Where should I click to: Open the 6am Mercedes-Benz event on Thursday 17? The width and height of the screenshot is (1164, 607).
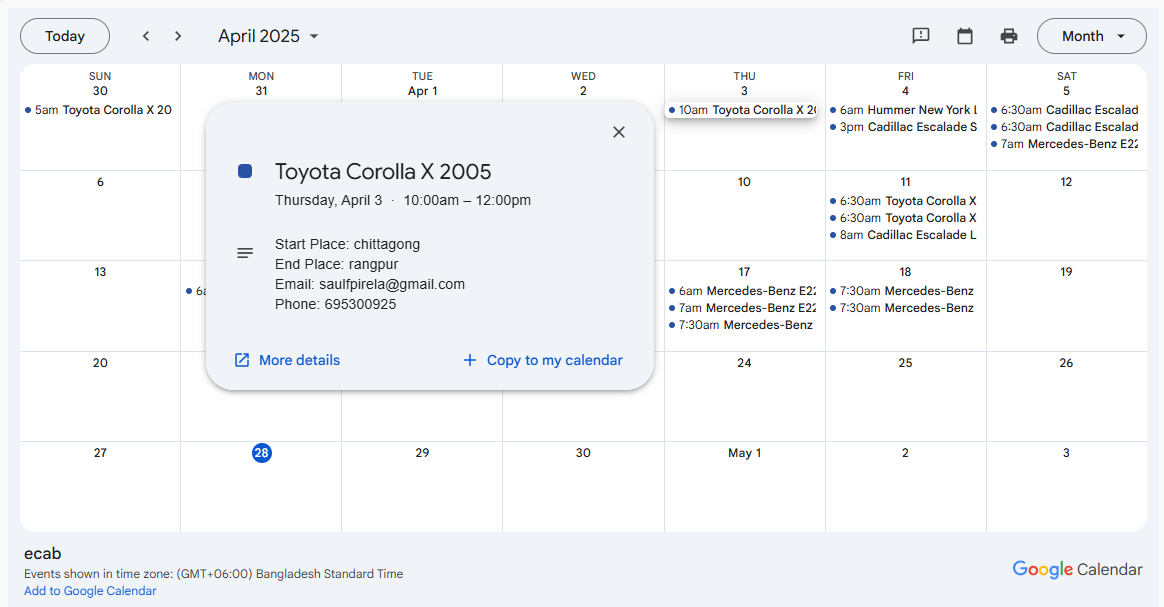click(743, 291)
